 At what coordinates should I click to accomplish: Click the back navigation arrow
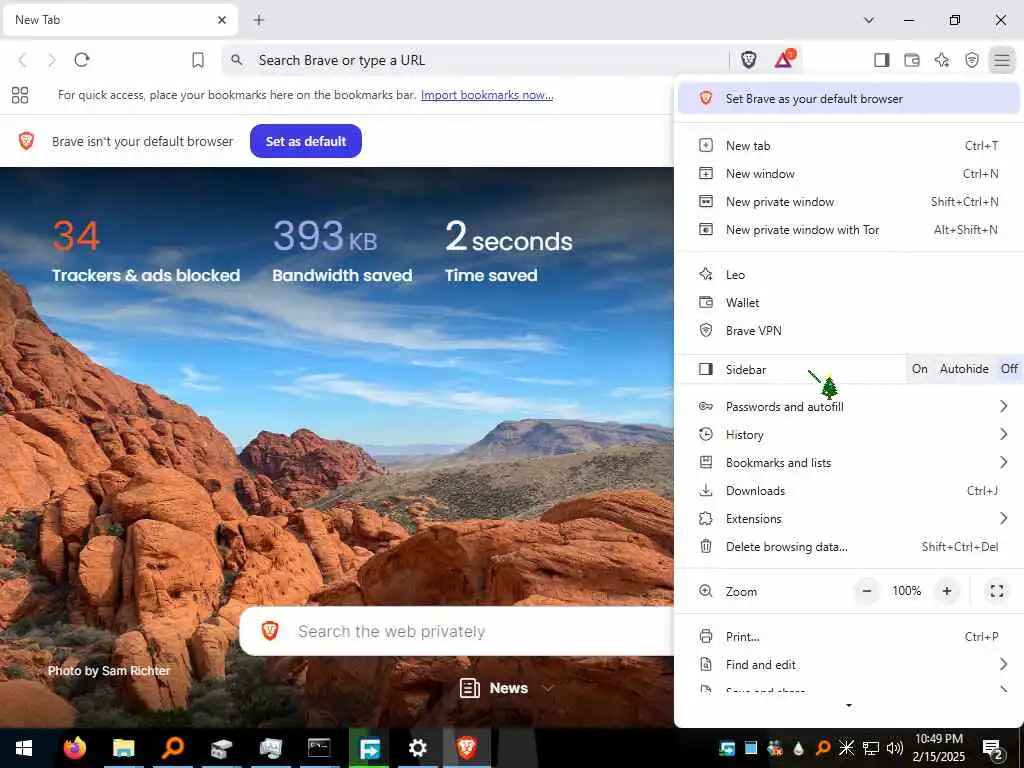click(x=23, y=60)
